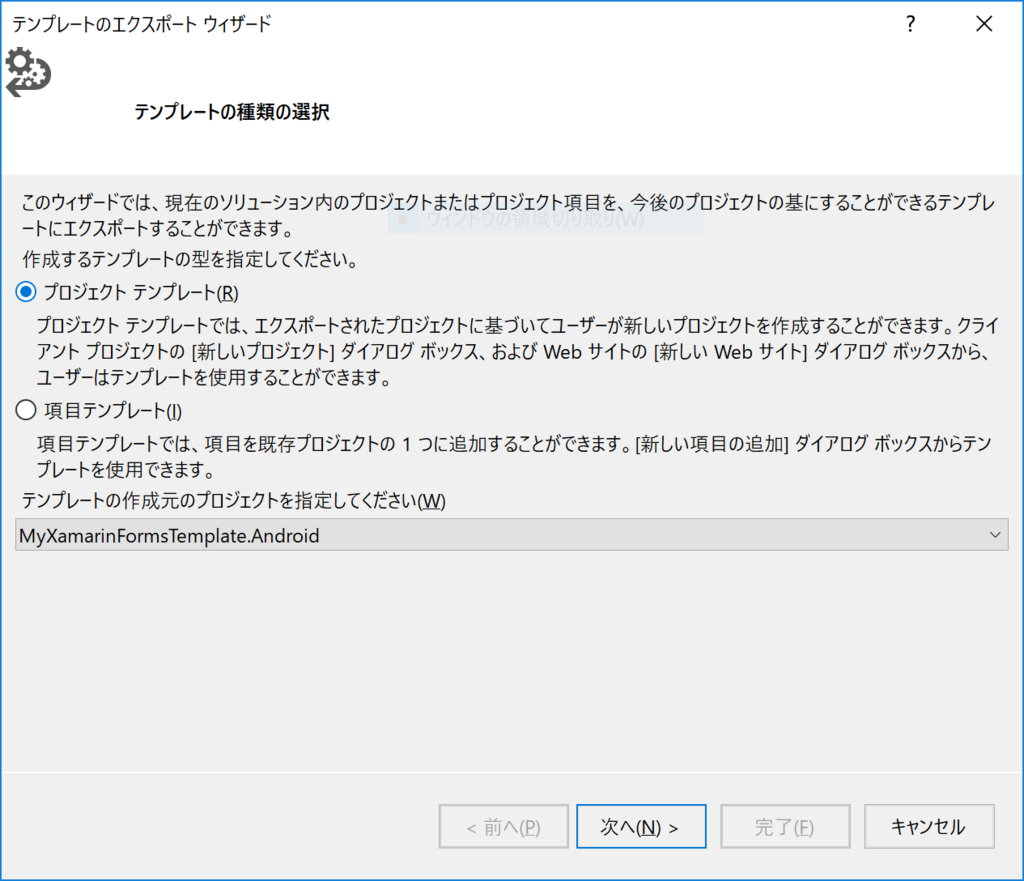Click the テンプレートのエクスポート ウィザード title text
This screenshot has height=881, width=1024.
(142, 24)
